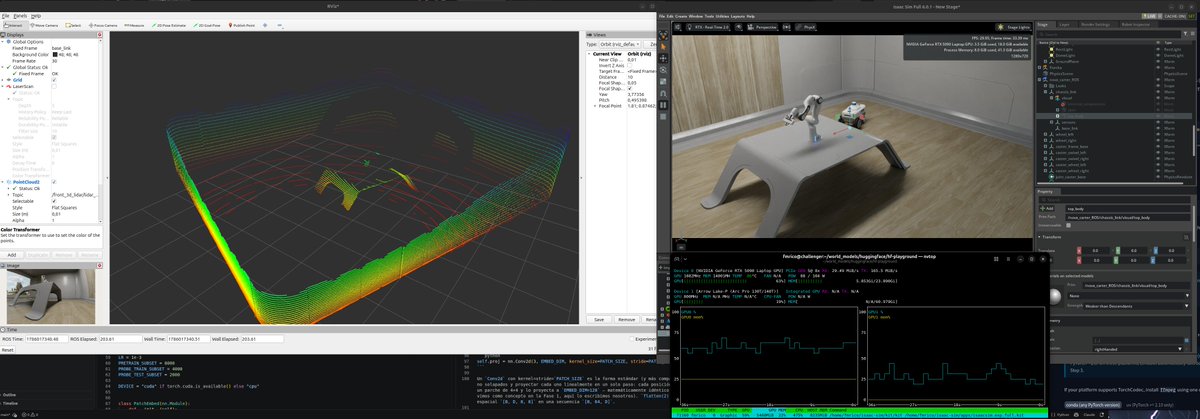Open the RViz Panels menu
The height and width of the screenshot is (419, 1200).
coord(20,16)
